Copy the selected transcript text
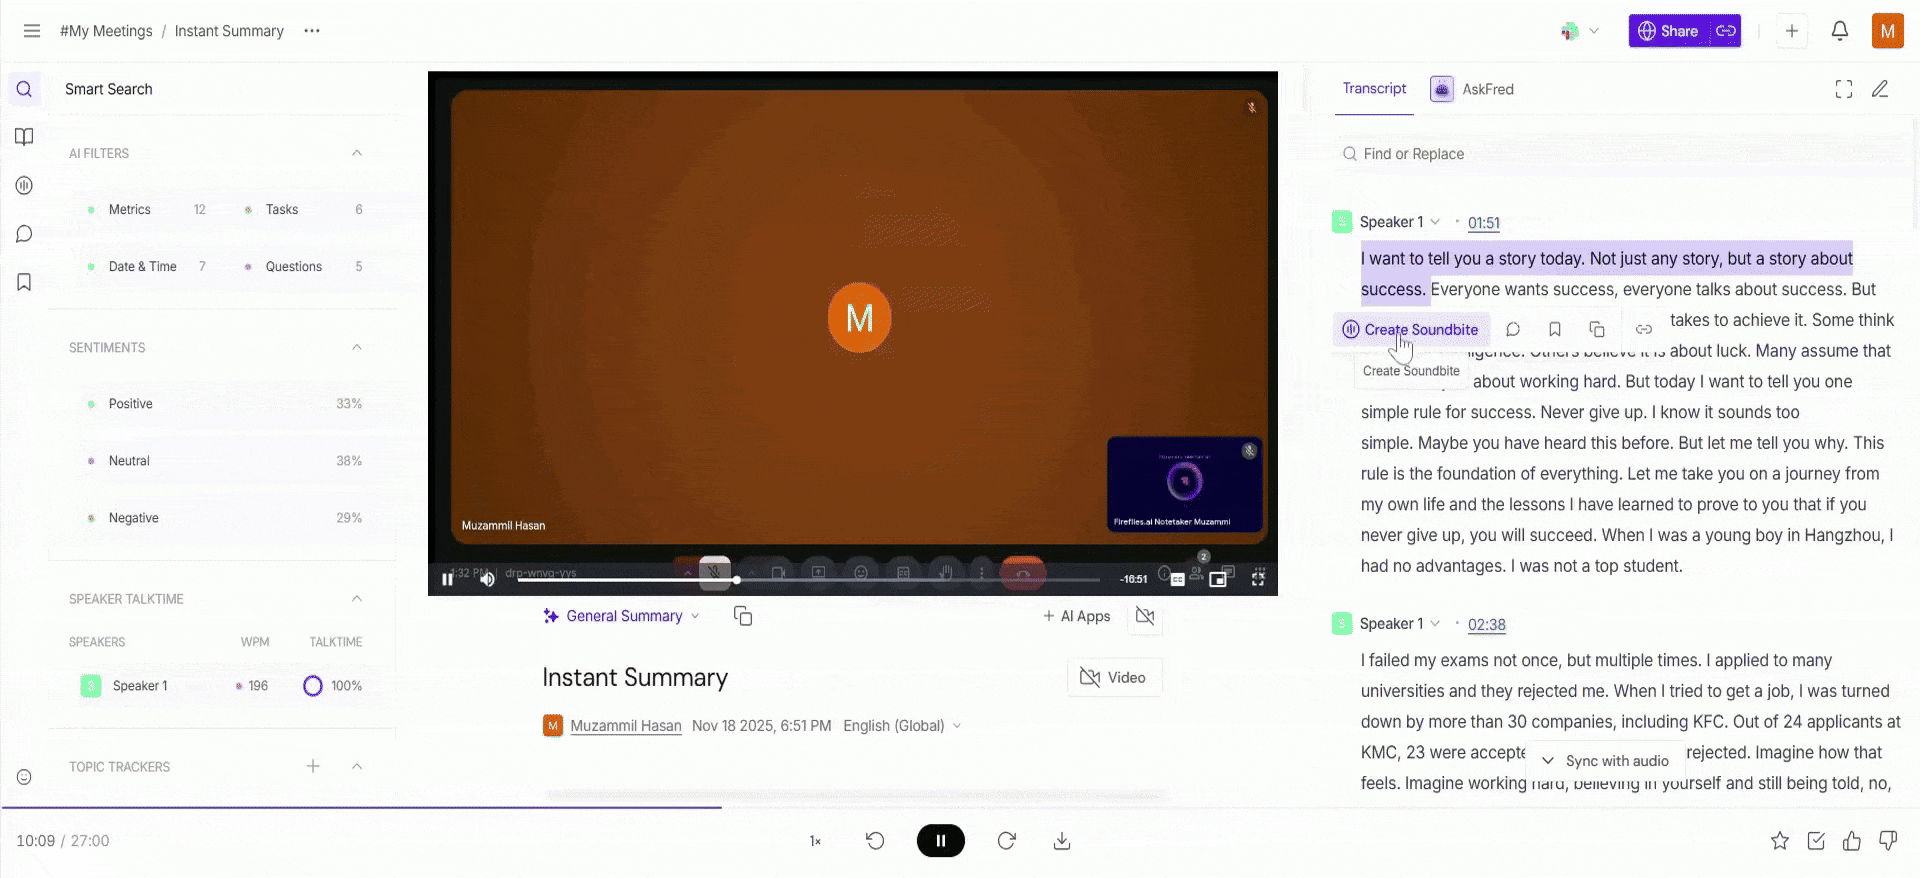1920x878 pixels. [x=1597, y=329]
